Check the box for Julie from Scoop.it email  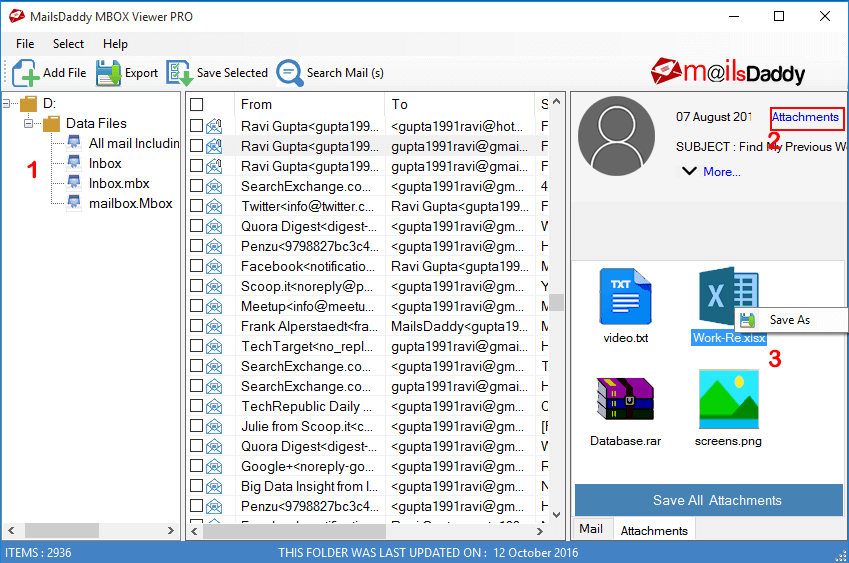point(197,426)
